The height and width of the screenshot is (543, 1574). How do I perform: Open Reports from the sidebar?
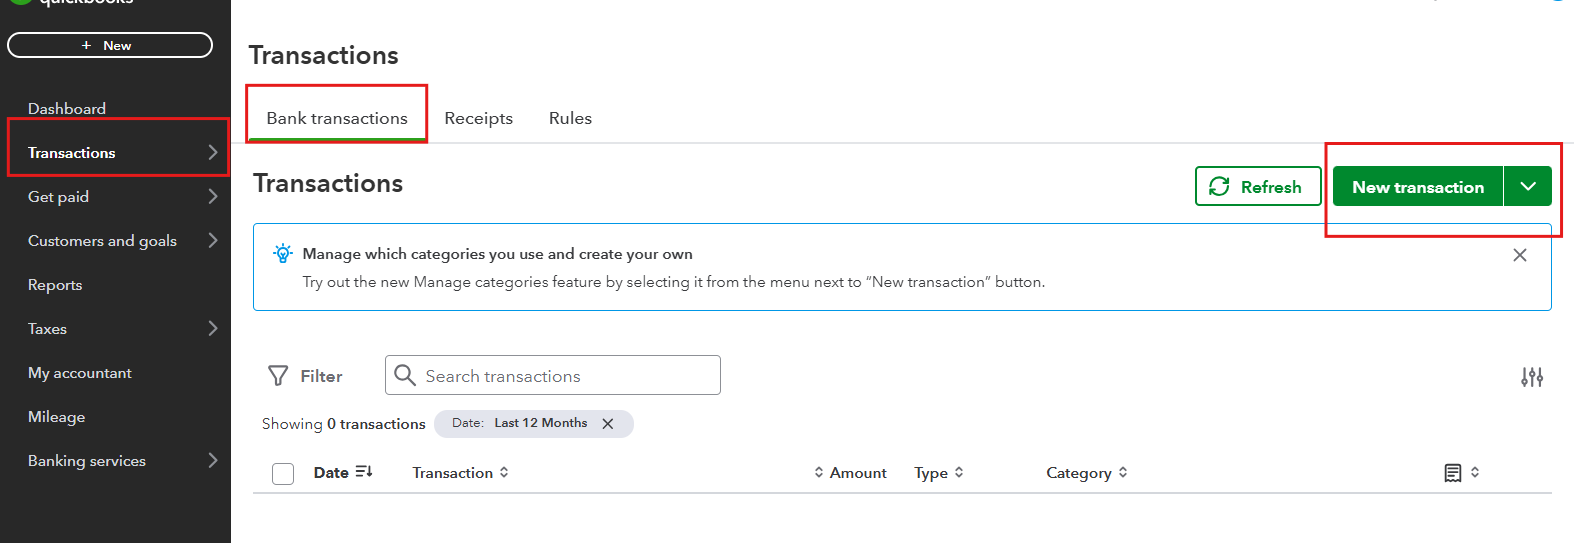click(x=55, y=285)
